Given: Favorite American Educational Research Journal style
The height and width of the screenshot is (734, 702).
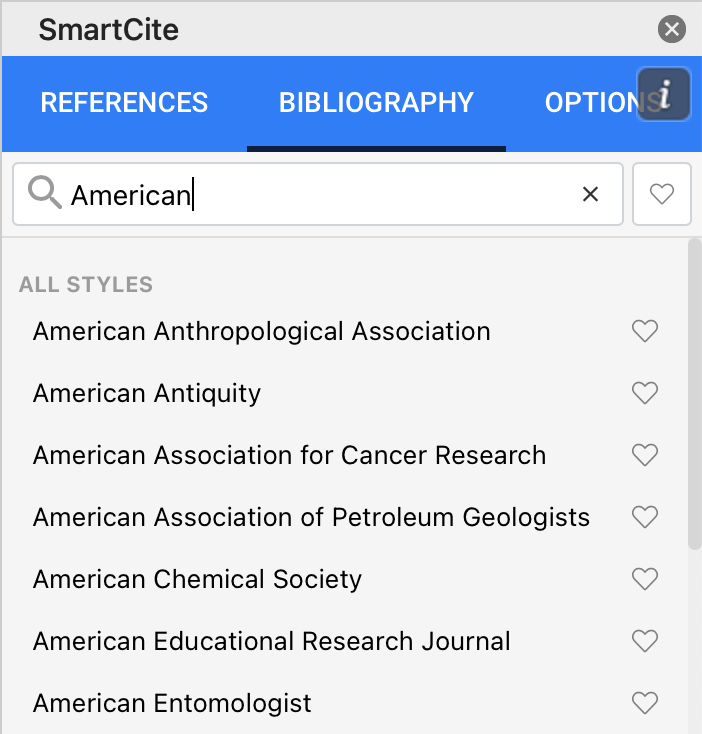Looking at the screenshot, I should [645, 641].
